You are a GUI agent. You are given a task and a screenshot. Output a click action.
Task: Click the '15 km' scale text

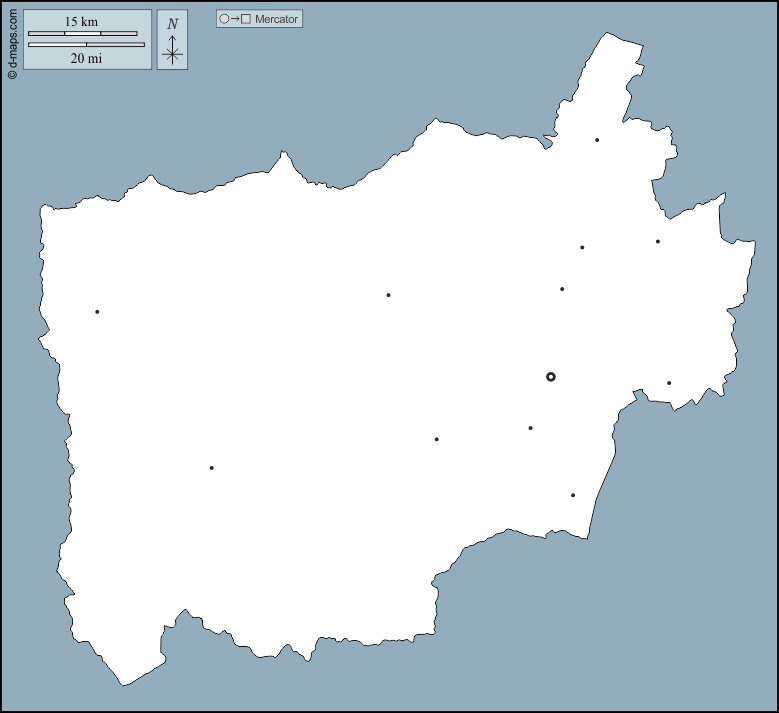(82, 21)
